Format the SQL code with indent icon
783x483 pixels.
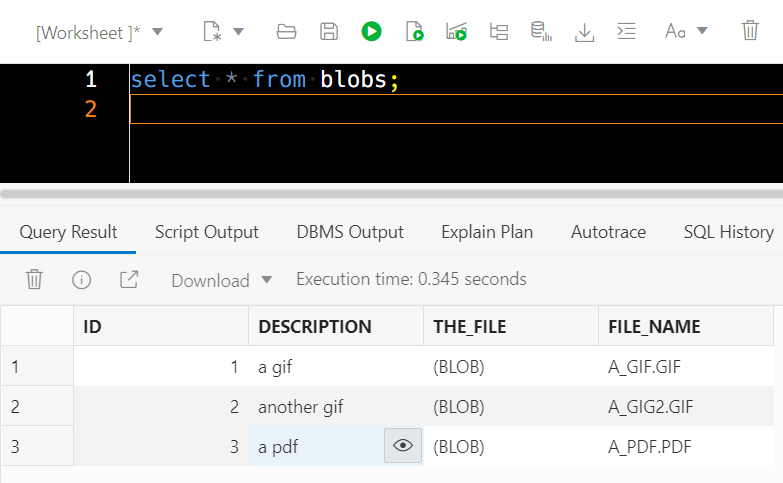[626, 31]
